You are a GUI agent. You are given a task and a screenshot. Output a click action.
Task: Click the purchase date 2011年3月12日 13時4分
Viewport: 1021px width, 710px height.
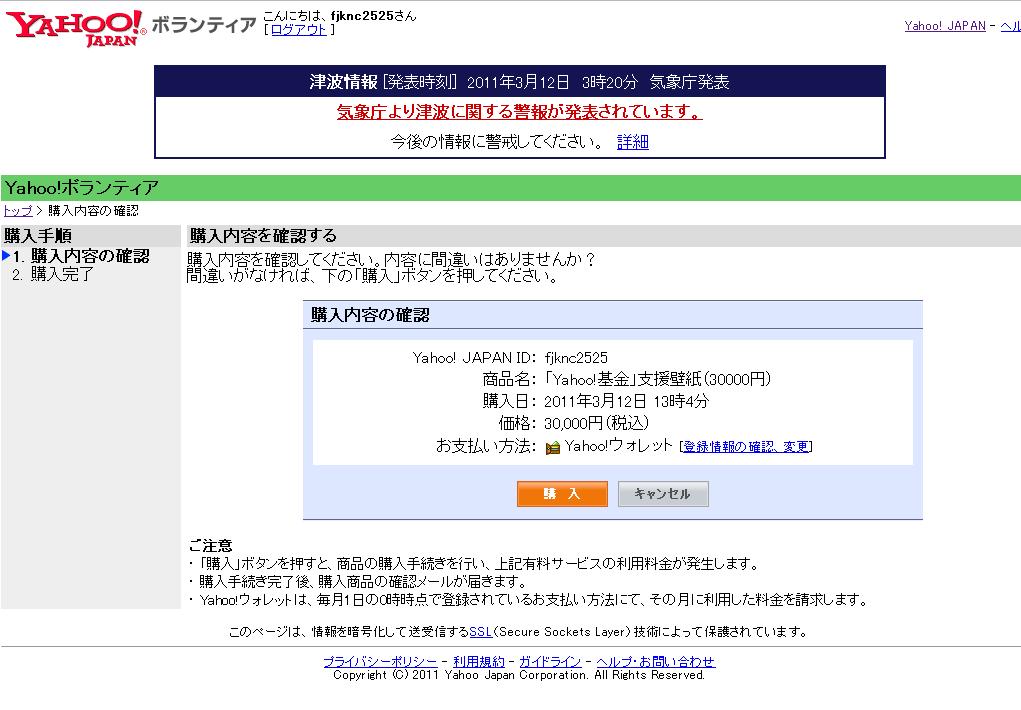[x=626, y=401]
